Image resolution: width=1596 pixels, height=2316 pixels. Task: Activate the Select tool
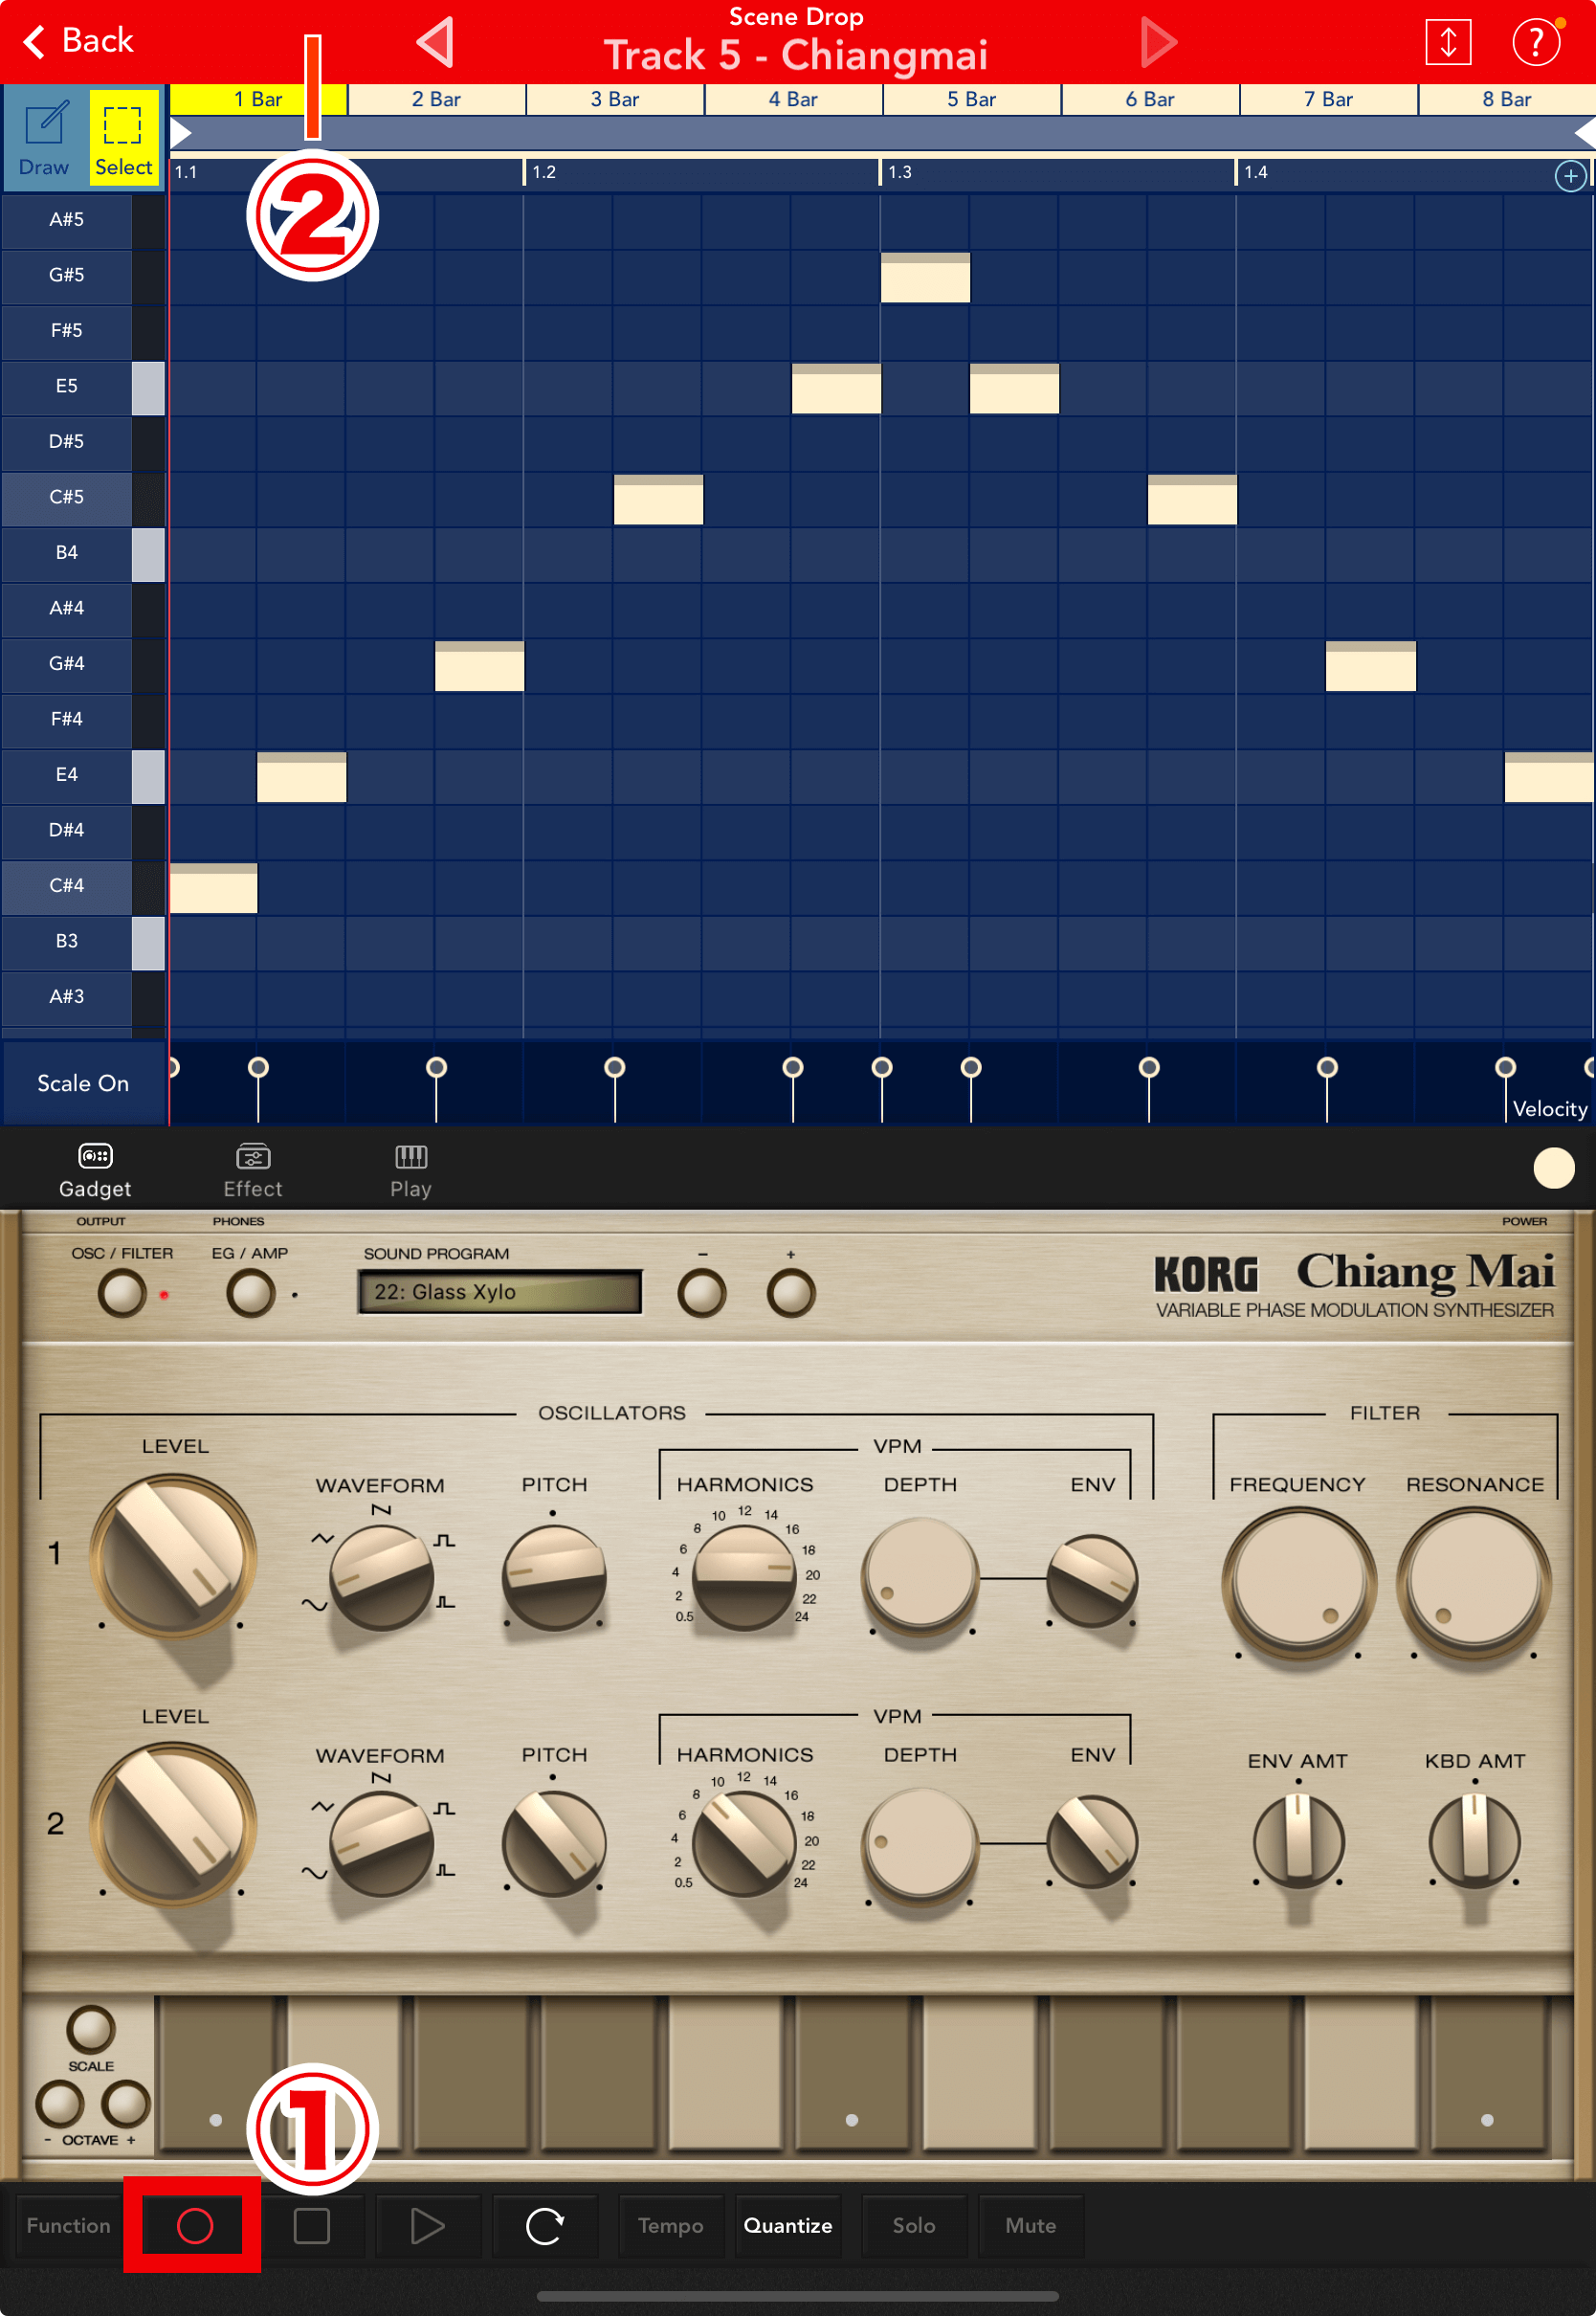124,137
